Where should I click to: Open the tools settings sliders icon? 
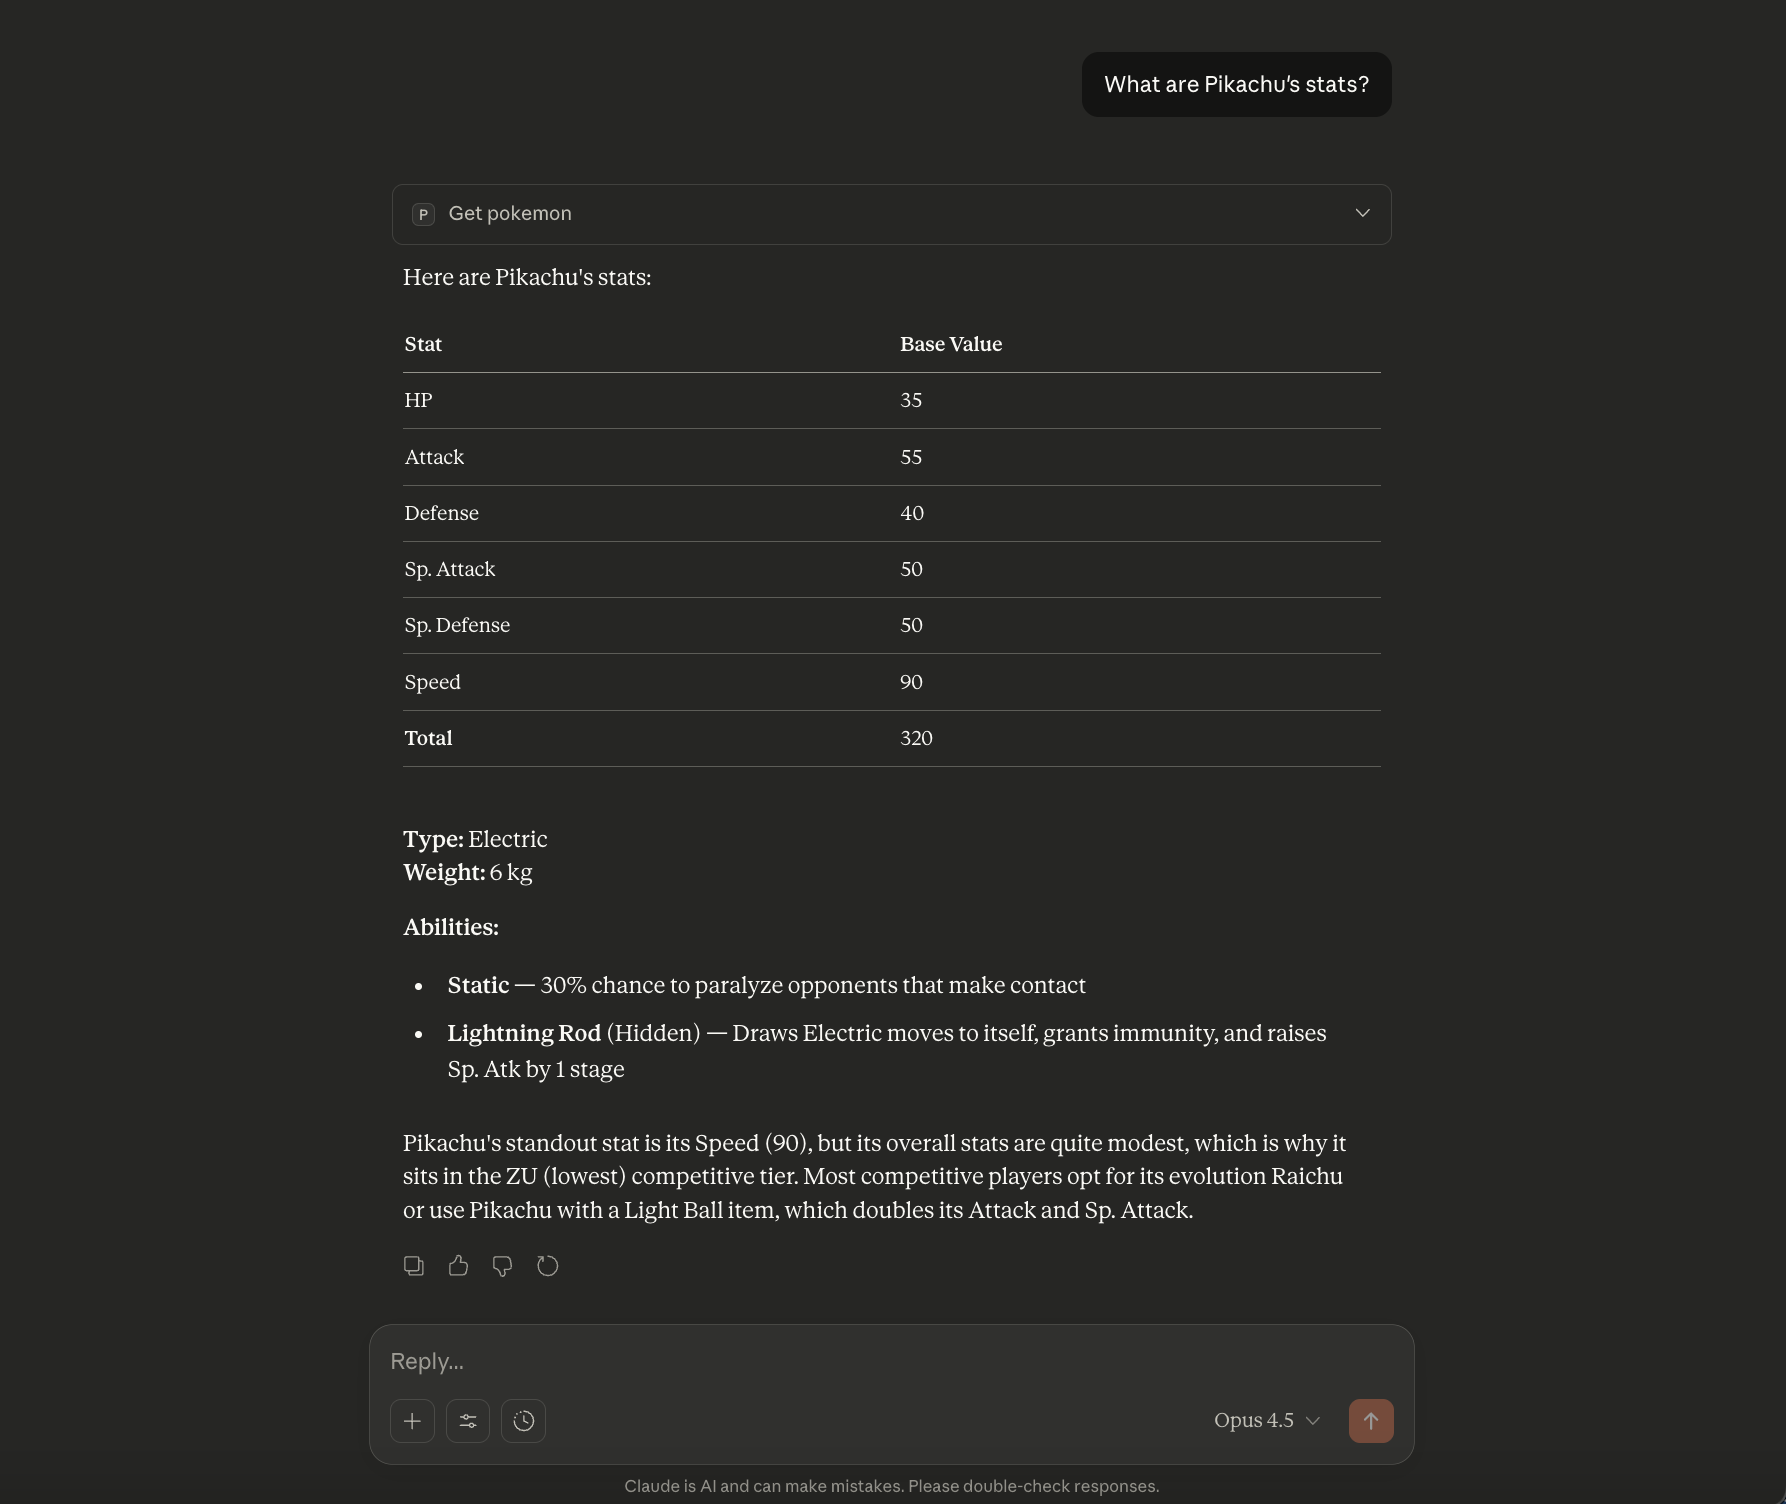click(468, 1421)
